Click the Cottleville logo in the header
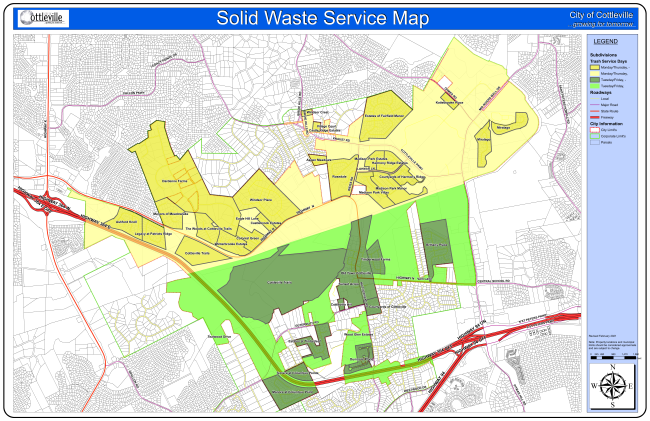This screenshot has width=650, height=421. point(44,19)
